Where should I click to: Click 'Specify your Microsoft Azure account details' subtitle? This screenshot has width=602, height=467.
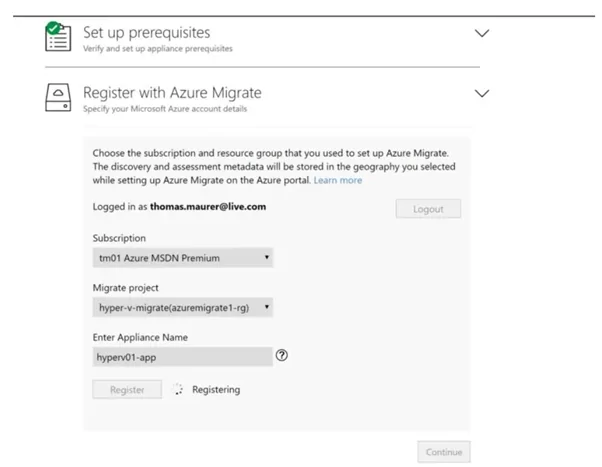point(165,109)
